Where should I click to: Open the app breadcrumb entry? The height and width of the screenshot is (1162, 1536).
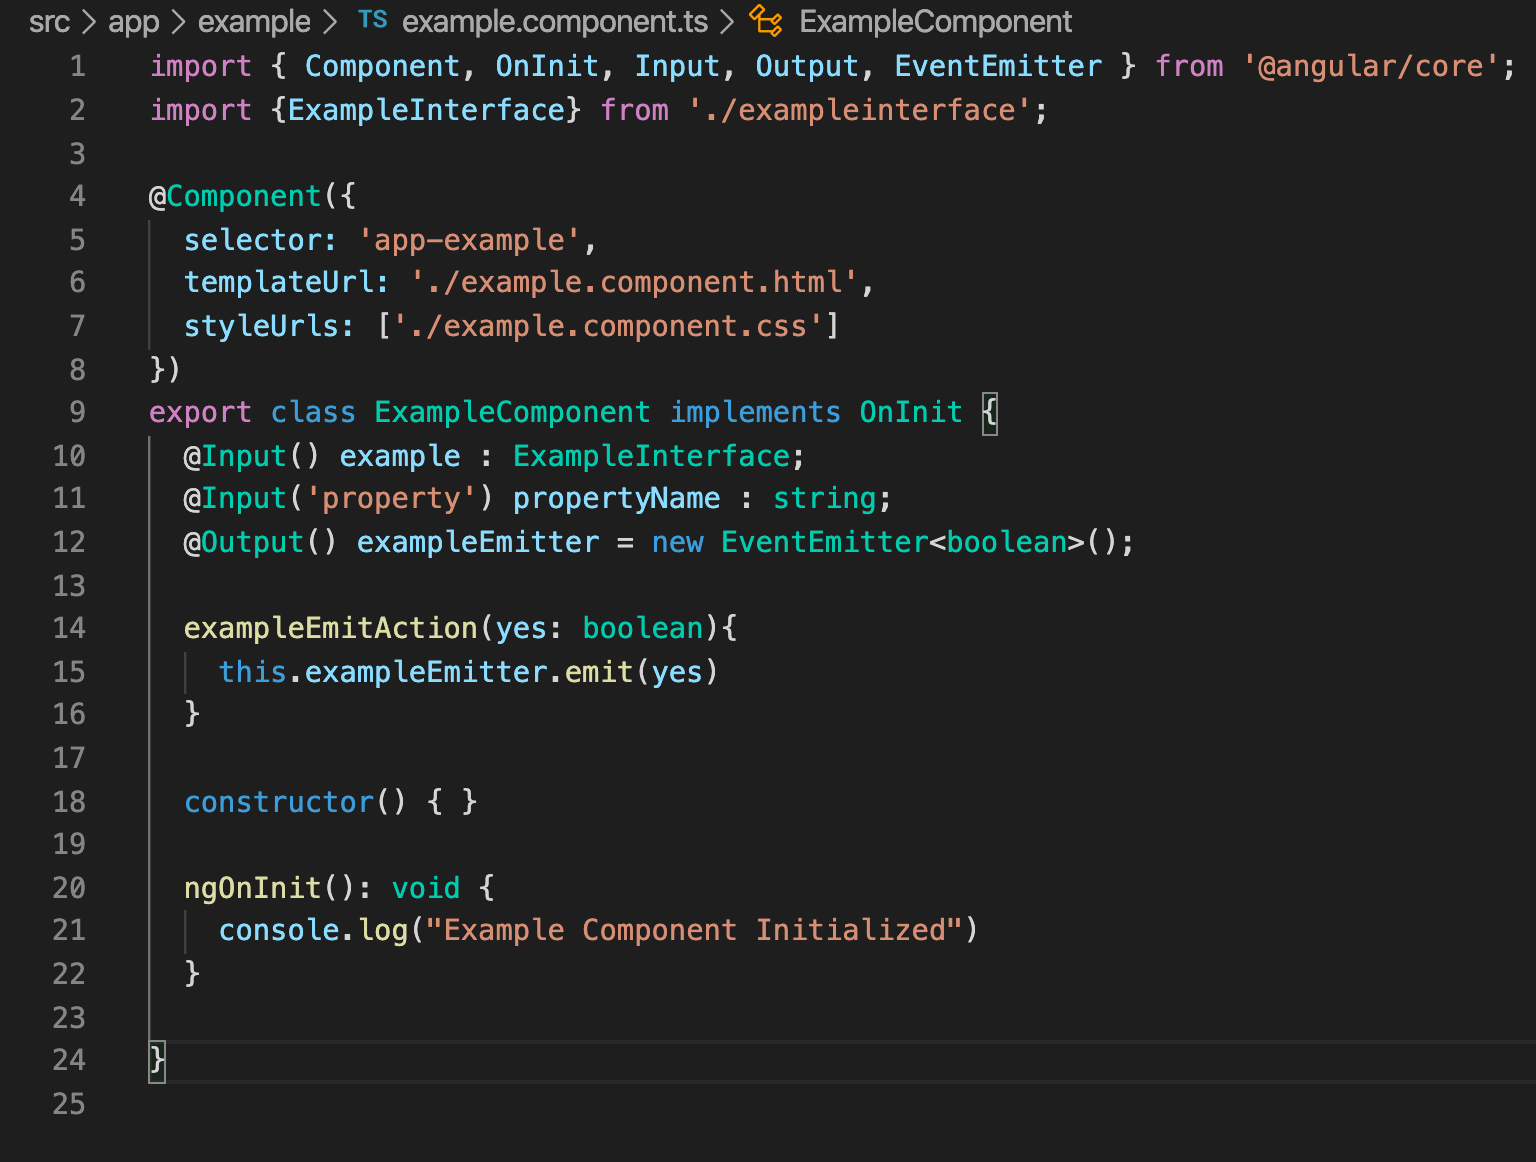(x=133, y=20)
